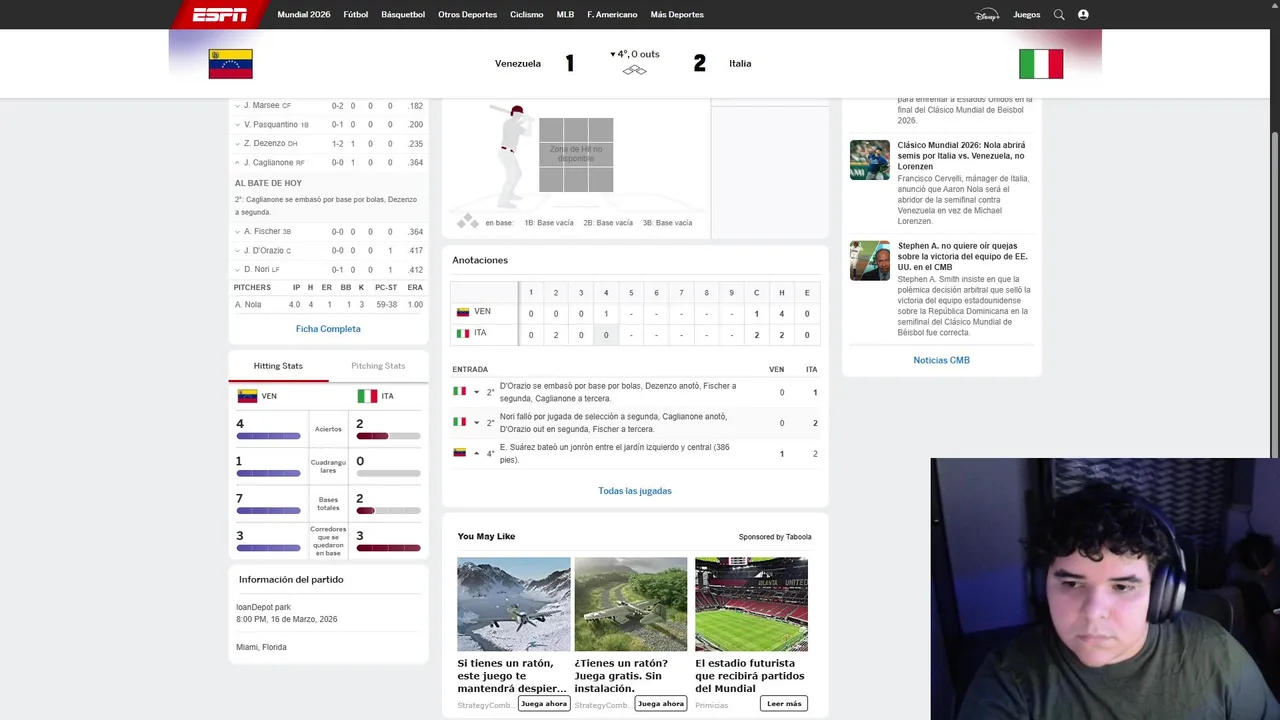The width and height of the screenshot is (1280, 720).
Task: Click the 'Miami, Florida' location text
Action: (261, 647)
